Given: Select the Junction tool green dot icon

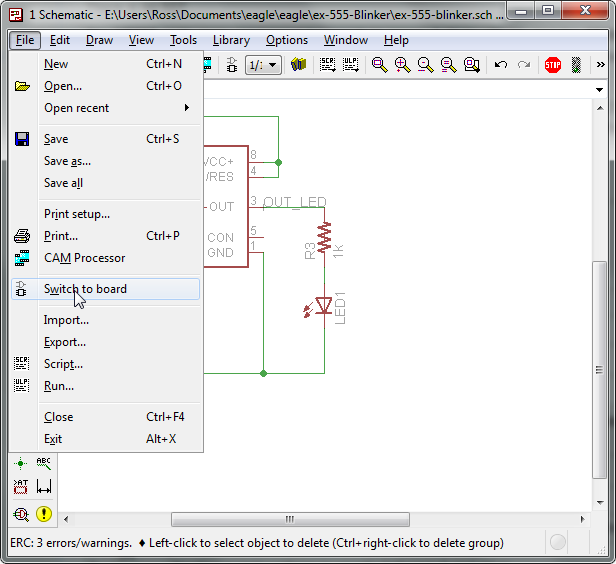Looking at the screenshot, I should (x=20, y=463).
